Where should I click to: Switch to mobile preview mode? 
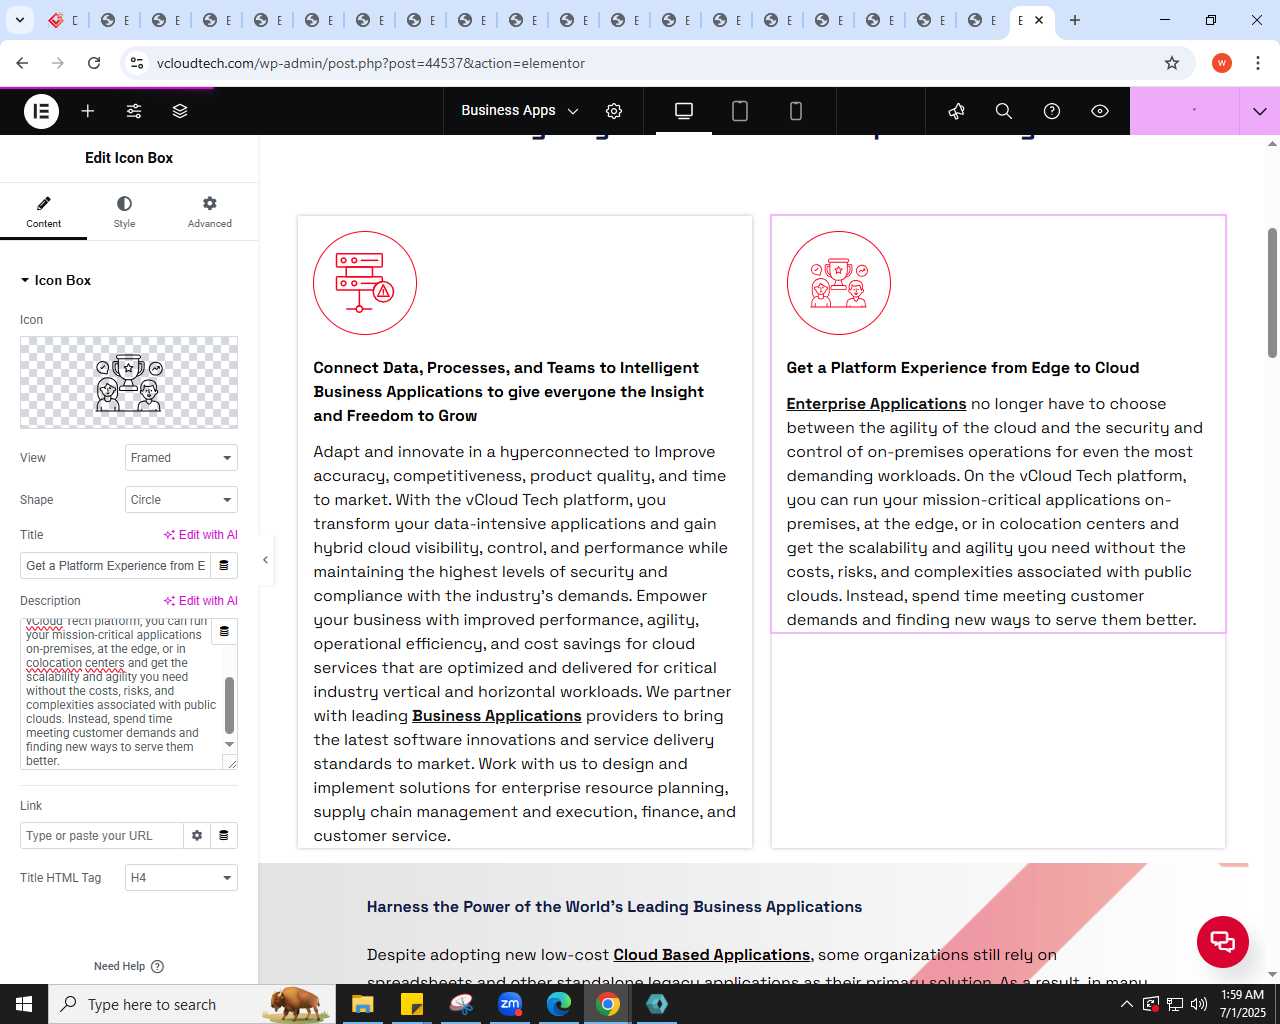(x=796, y=111)
